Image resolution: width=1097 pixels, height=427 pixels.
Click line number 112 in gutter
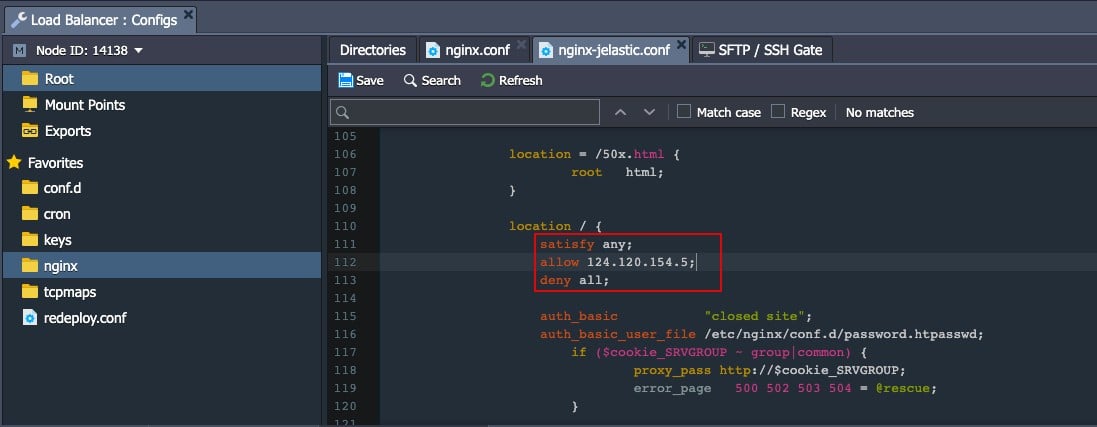(345, 262)
